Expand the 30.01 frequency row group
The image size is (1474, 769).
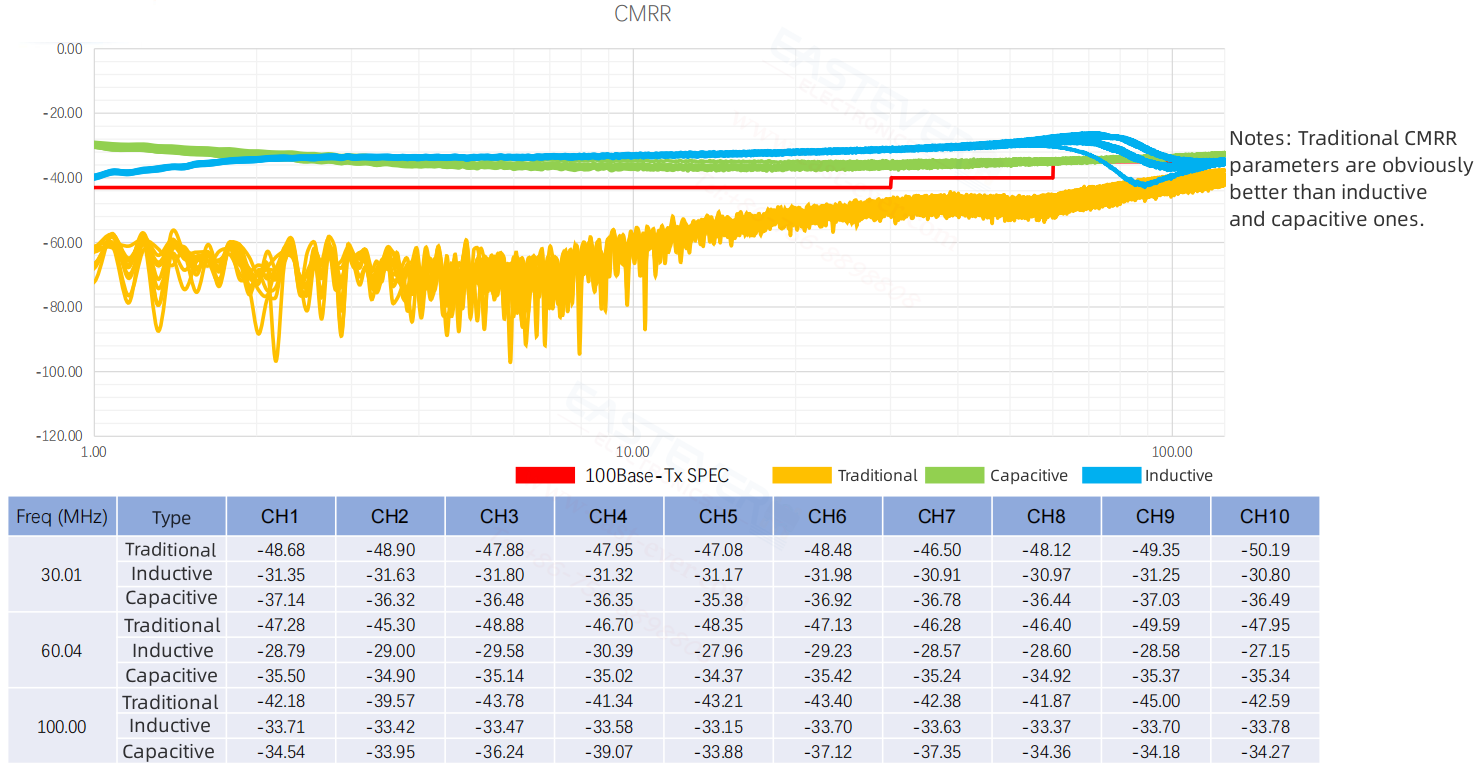[x=61, y=574]
